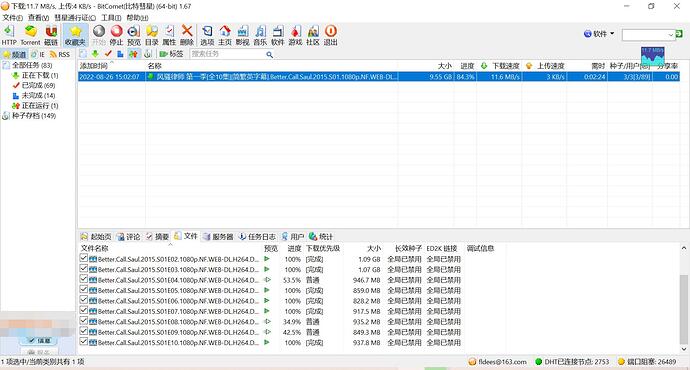
Task: Switch to the 统计 tab
Action: pos(321,237)
